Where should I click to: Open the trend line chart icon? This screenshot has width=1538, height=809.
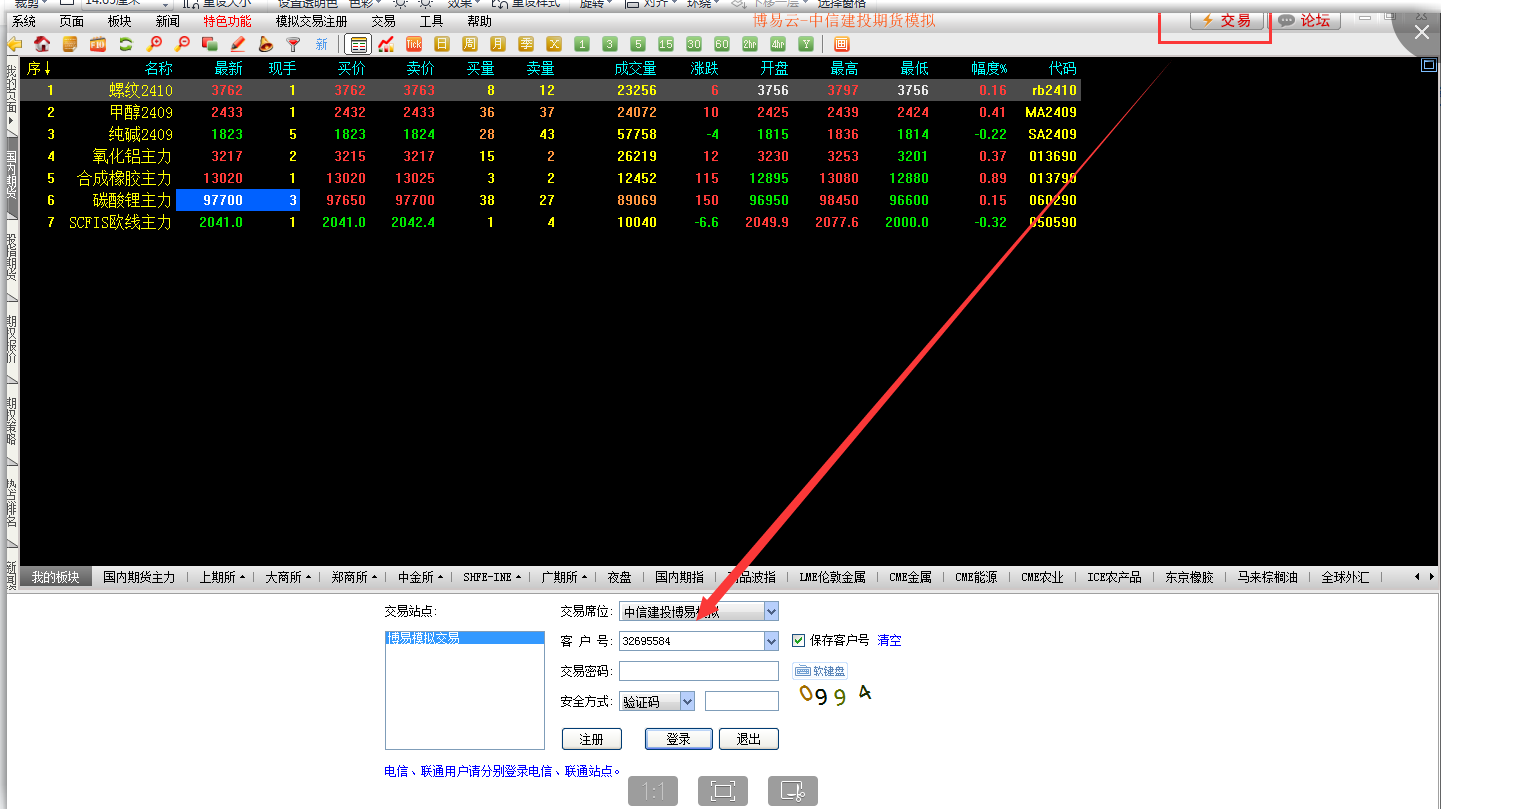tap(386, 44)
